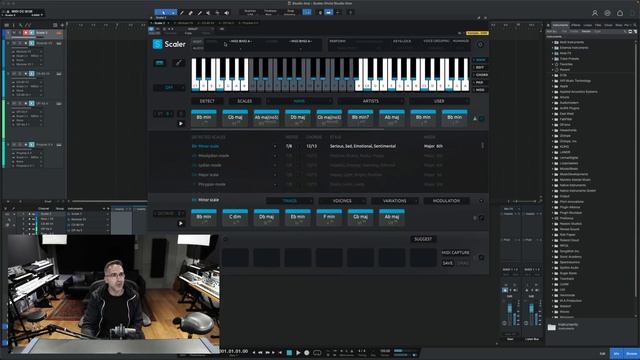Open the TRIADS dropdown in Scaler
This screenshot has width=640, height=360.
(x=289, y=201)
